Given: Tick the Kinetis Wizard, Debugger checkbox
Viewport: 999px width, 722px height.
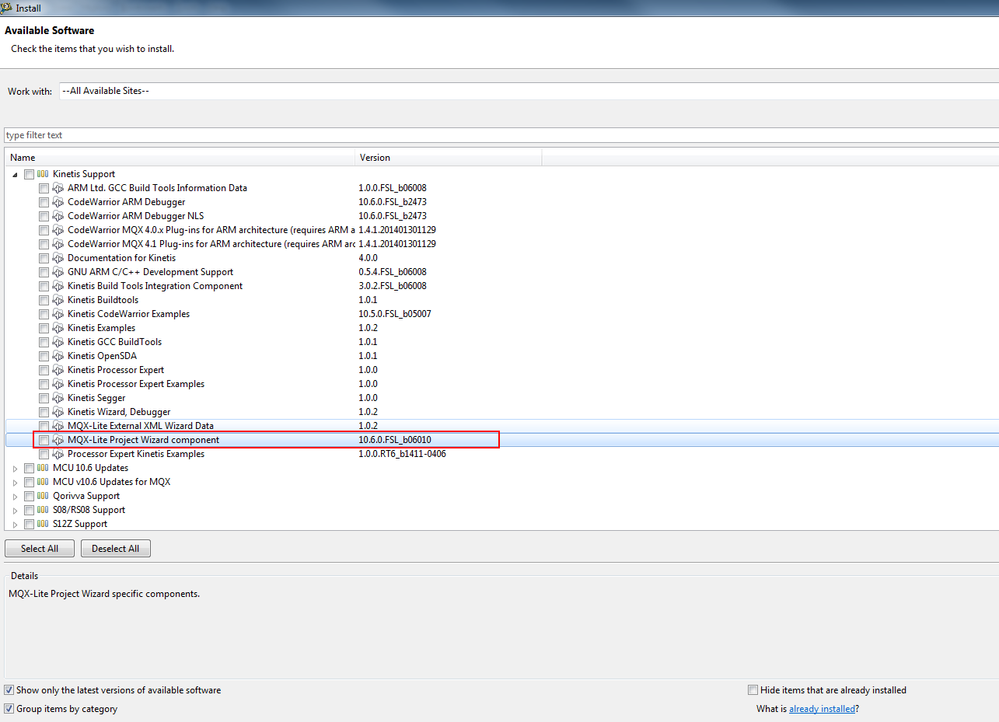Looking at the screenshot, I should [43, 412].
